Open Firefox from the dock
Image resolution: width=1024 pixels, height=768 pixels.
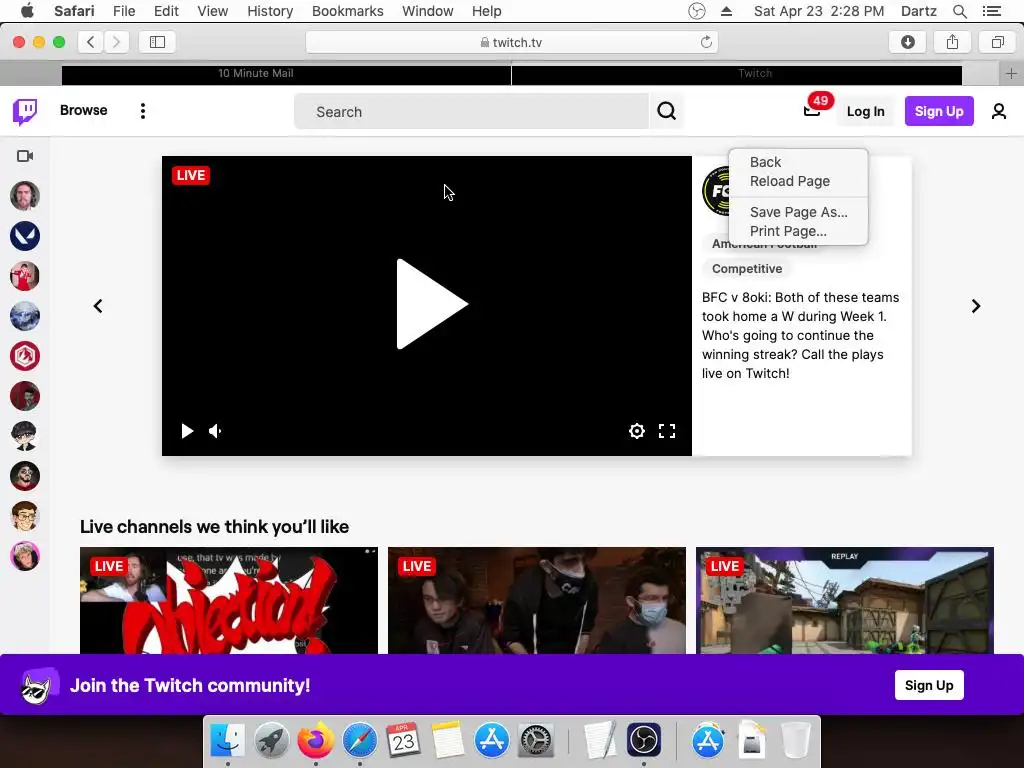point(315,741)
